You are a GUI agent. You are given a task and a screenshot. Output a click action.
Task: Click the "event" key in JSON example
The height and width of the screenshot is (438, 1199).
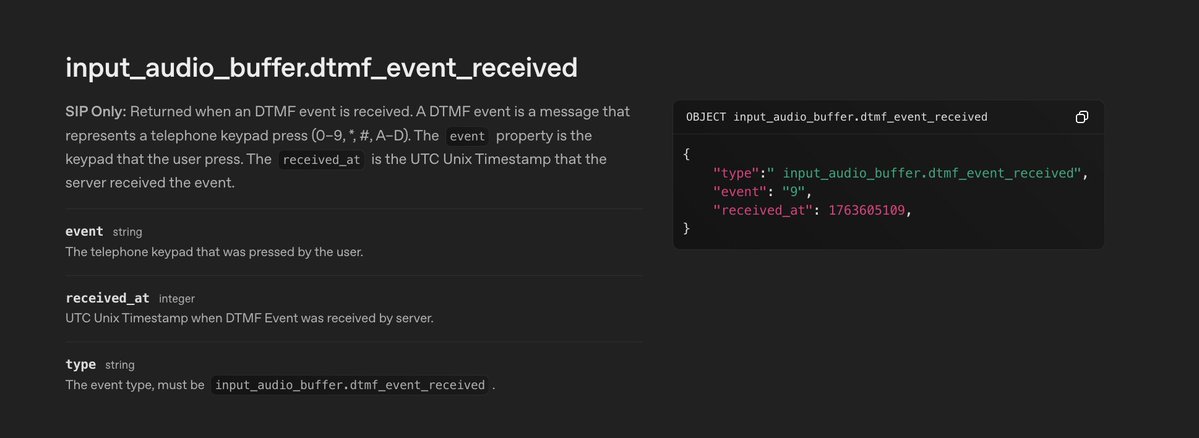coord(739,192)
